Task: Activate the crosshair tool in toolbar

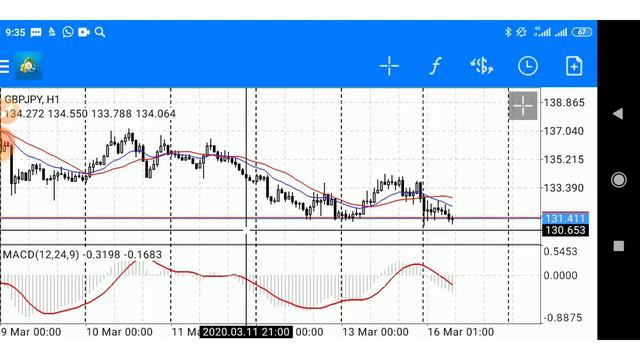Action: 389,66
